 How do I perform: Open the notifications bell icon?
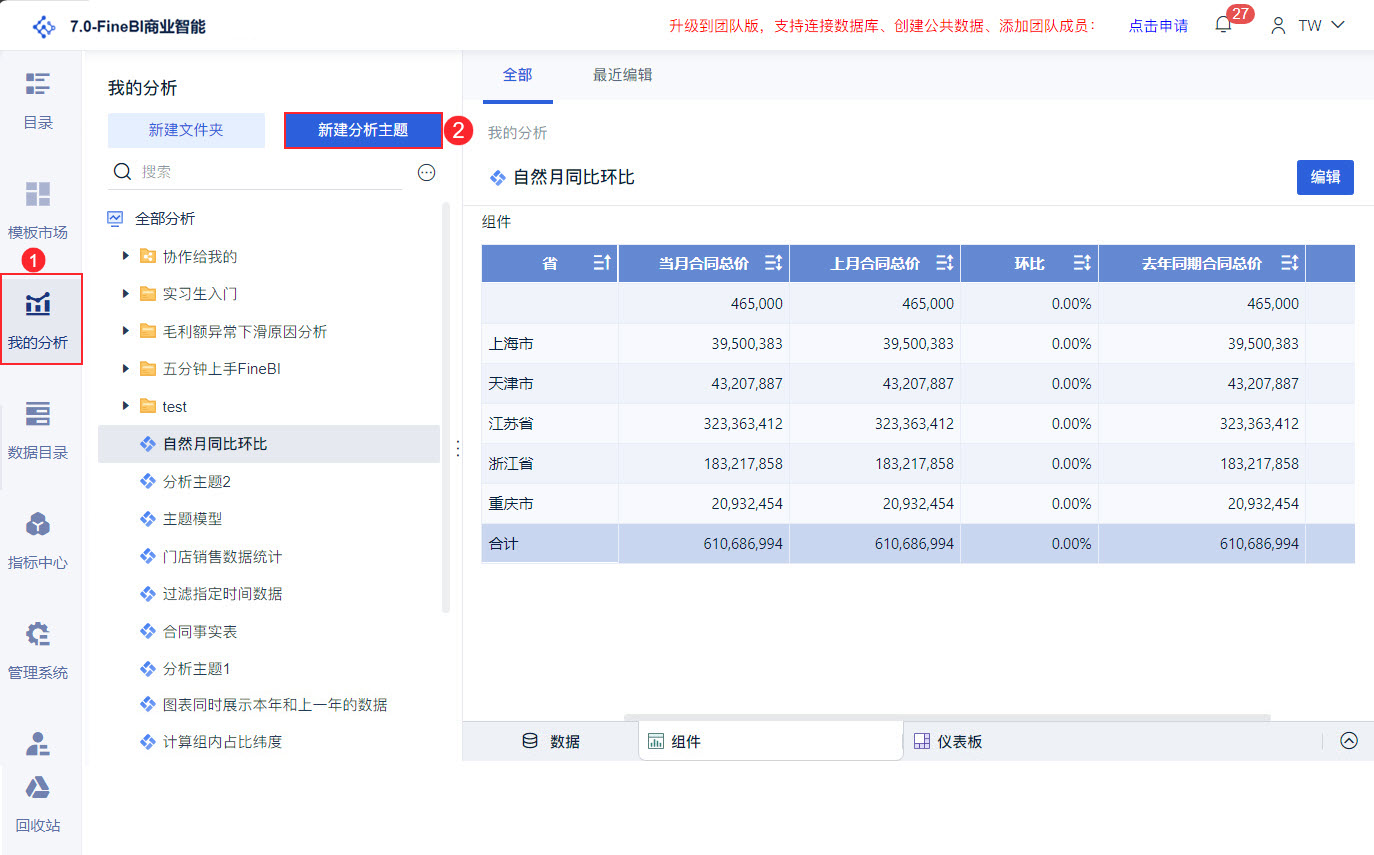tap(1223, 25)
